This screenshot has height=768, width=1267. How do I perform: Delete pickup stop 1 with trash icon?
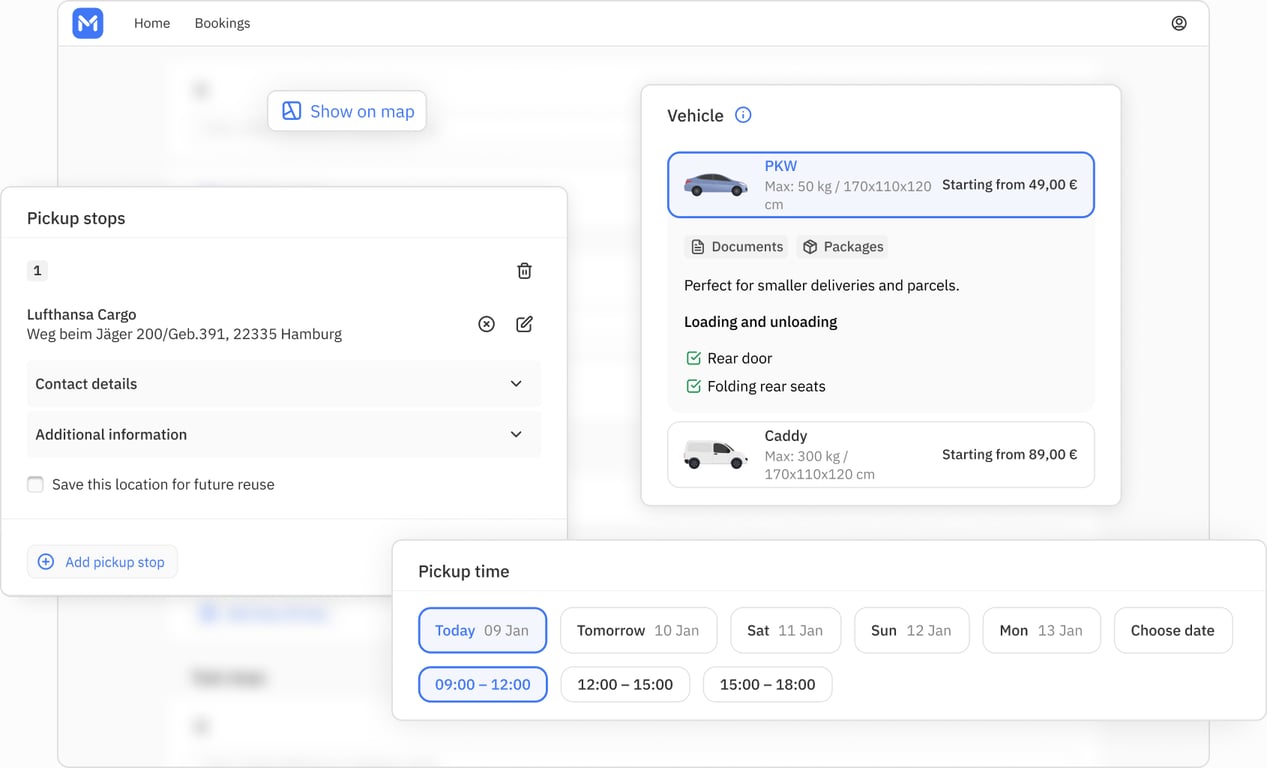point(524,271)
